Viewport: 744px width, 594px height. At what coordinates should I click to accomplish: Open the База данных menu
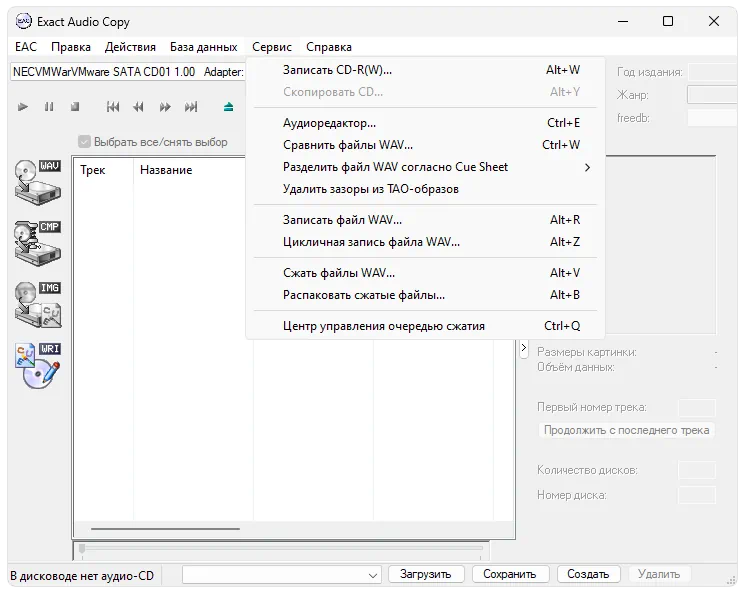(204, 47)
